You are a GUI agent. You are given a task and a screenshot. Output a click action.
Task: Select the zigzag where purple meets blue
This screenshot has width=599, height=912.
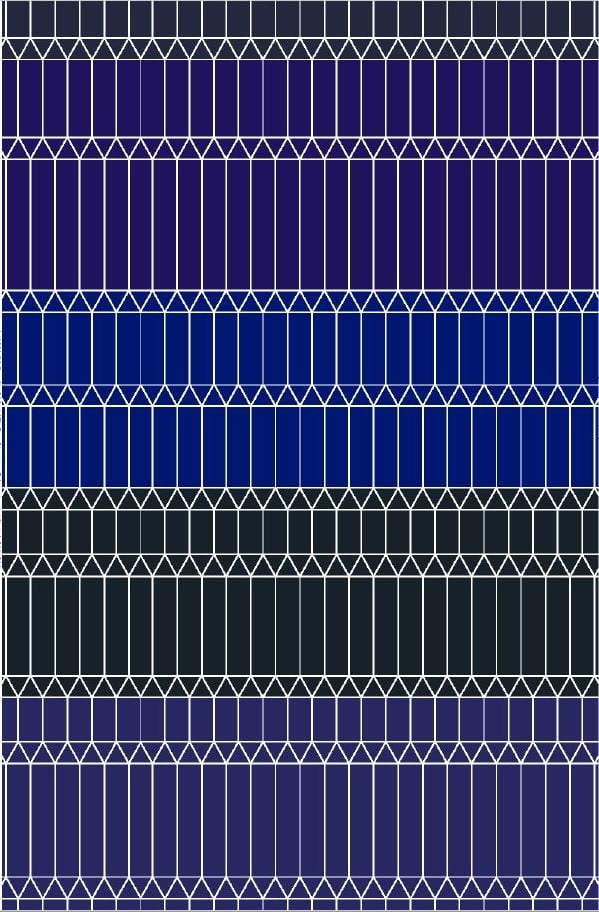click(300, 301)
